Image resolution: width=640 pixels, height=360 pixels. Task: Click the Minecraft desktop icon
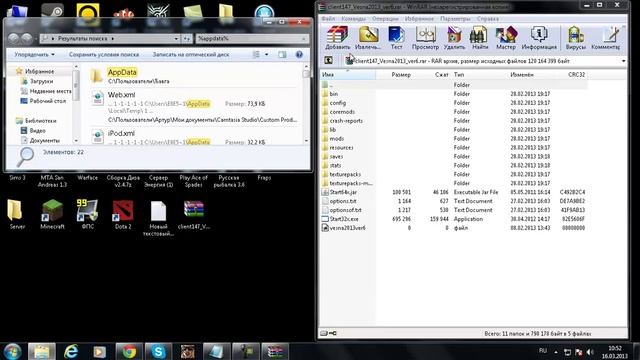[52, 214]
